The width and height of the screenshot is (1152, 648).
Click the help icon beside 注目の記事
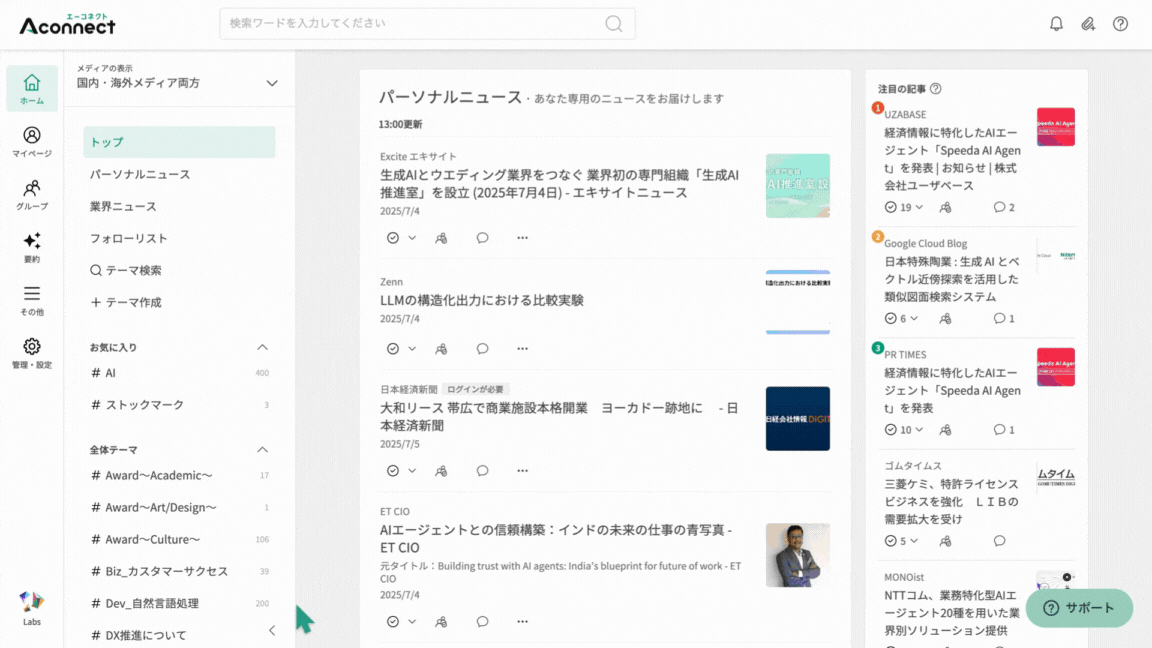tap(935, 89)
